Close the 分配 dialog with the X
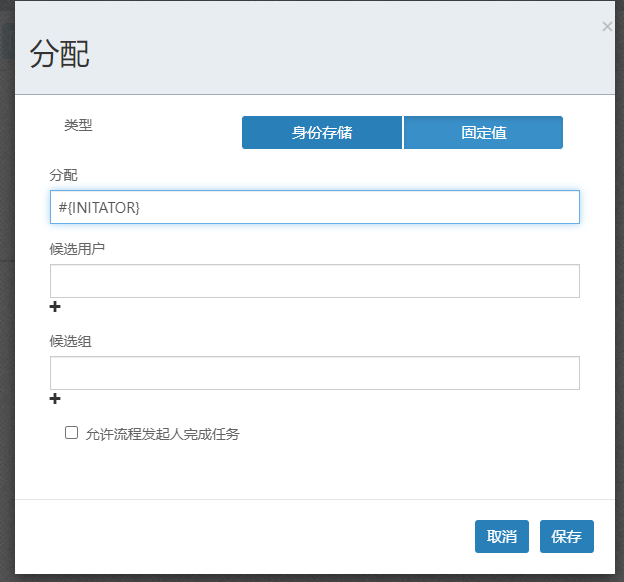Viewport: 624px width, 582px height. point(607,27)
